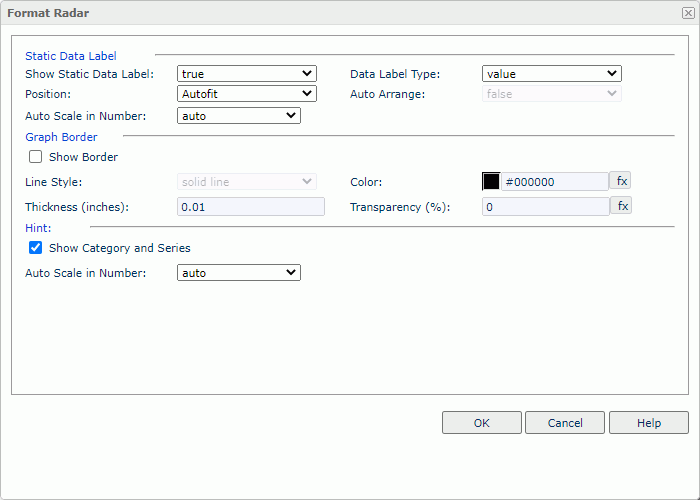Click the Cancel button
This screenshot has height=500, width=700.
pyautogui.click(x=565, y=423)
